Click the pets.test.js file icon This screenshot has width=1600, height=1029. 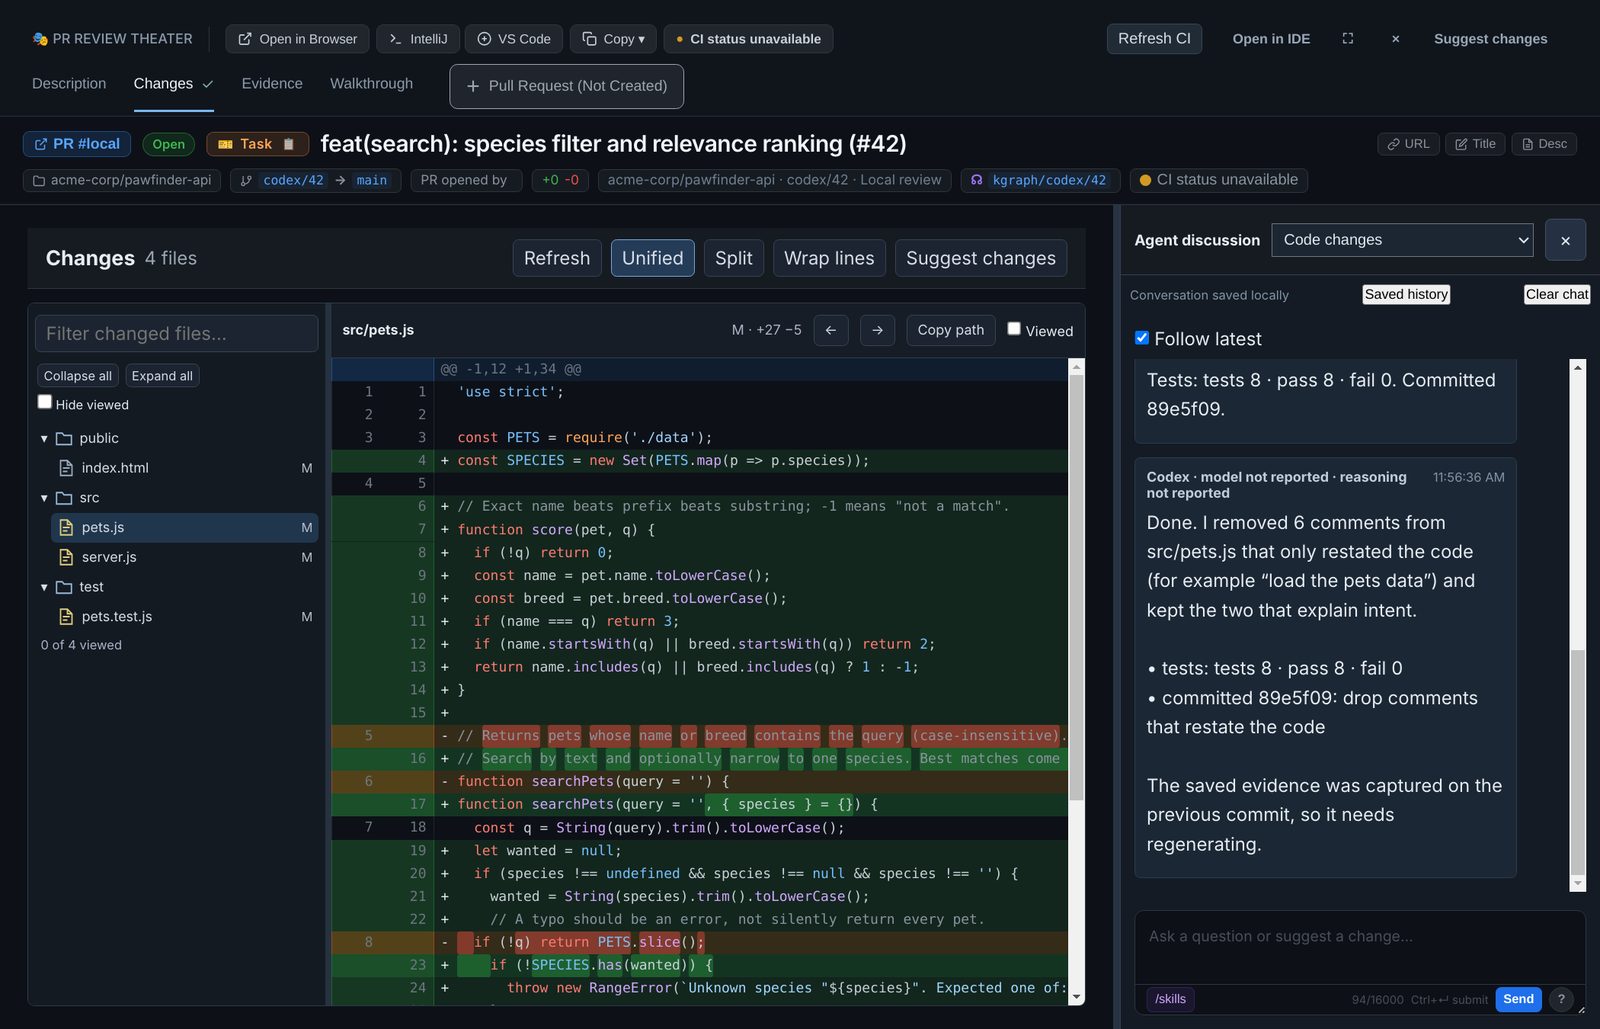coord(66,617)
